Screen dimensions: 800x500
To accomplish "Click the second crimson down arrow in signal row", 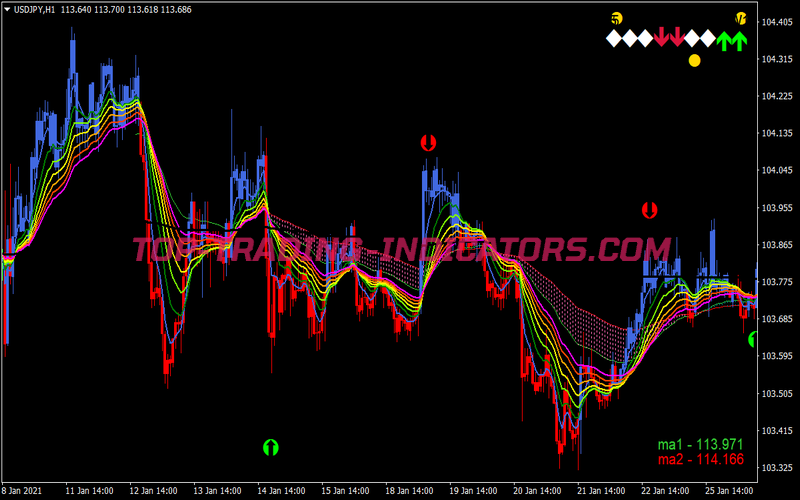I will pos(677,38).
